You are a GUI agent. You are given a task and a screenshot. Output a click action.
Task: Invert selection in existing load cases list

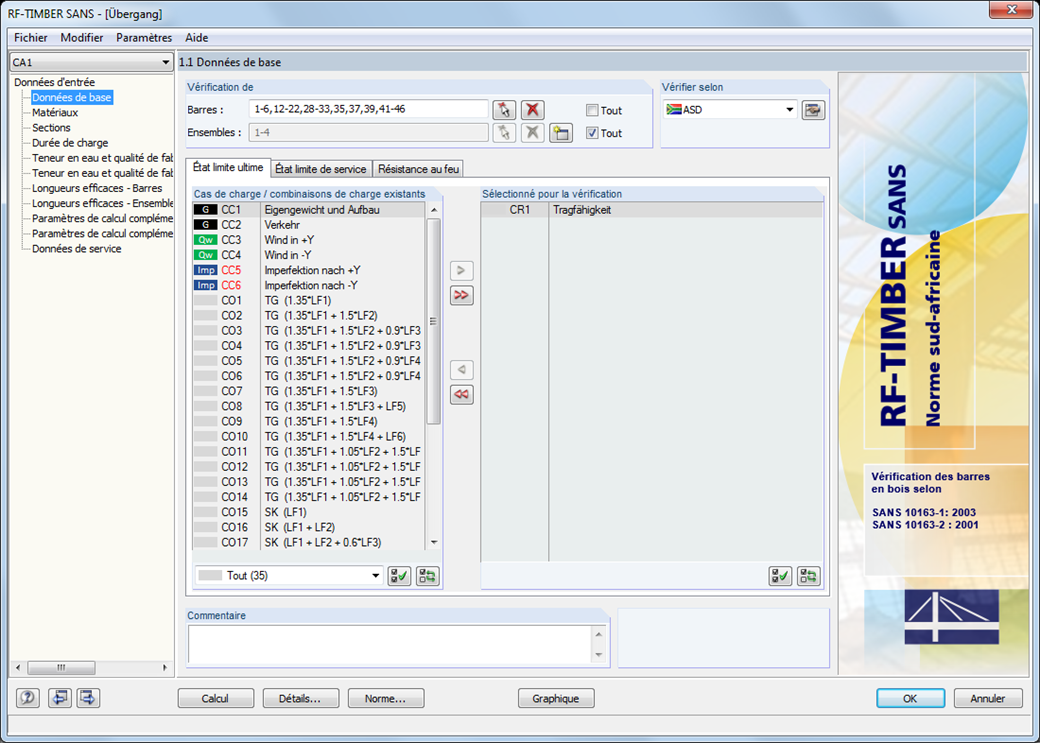point(428,576)
